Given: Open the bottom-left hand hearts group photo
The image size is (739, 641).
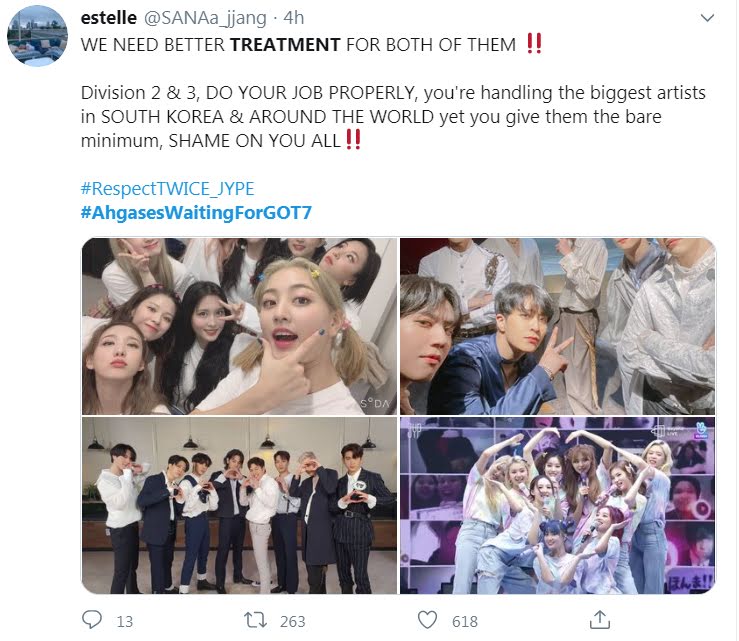Looking at the screenshot, I should pos(239,505).
